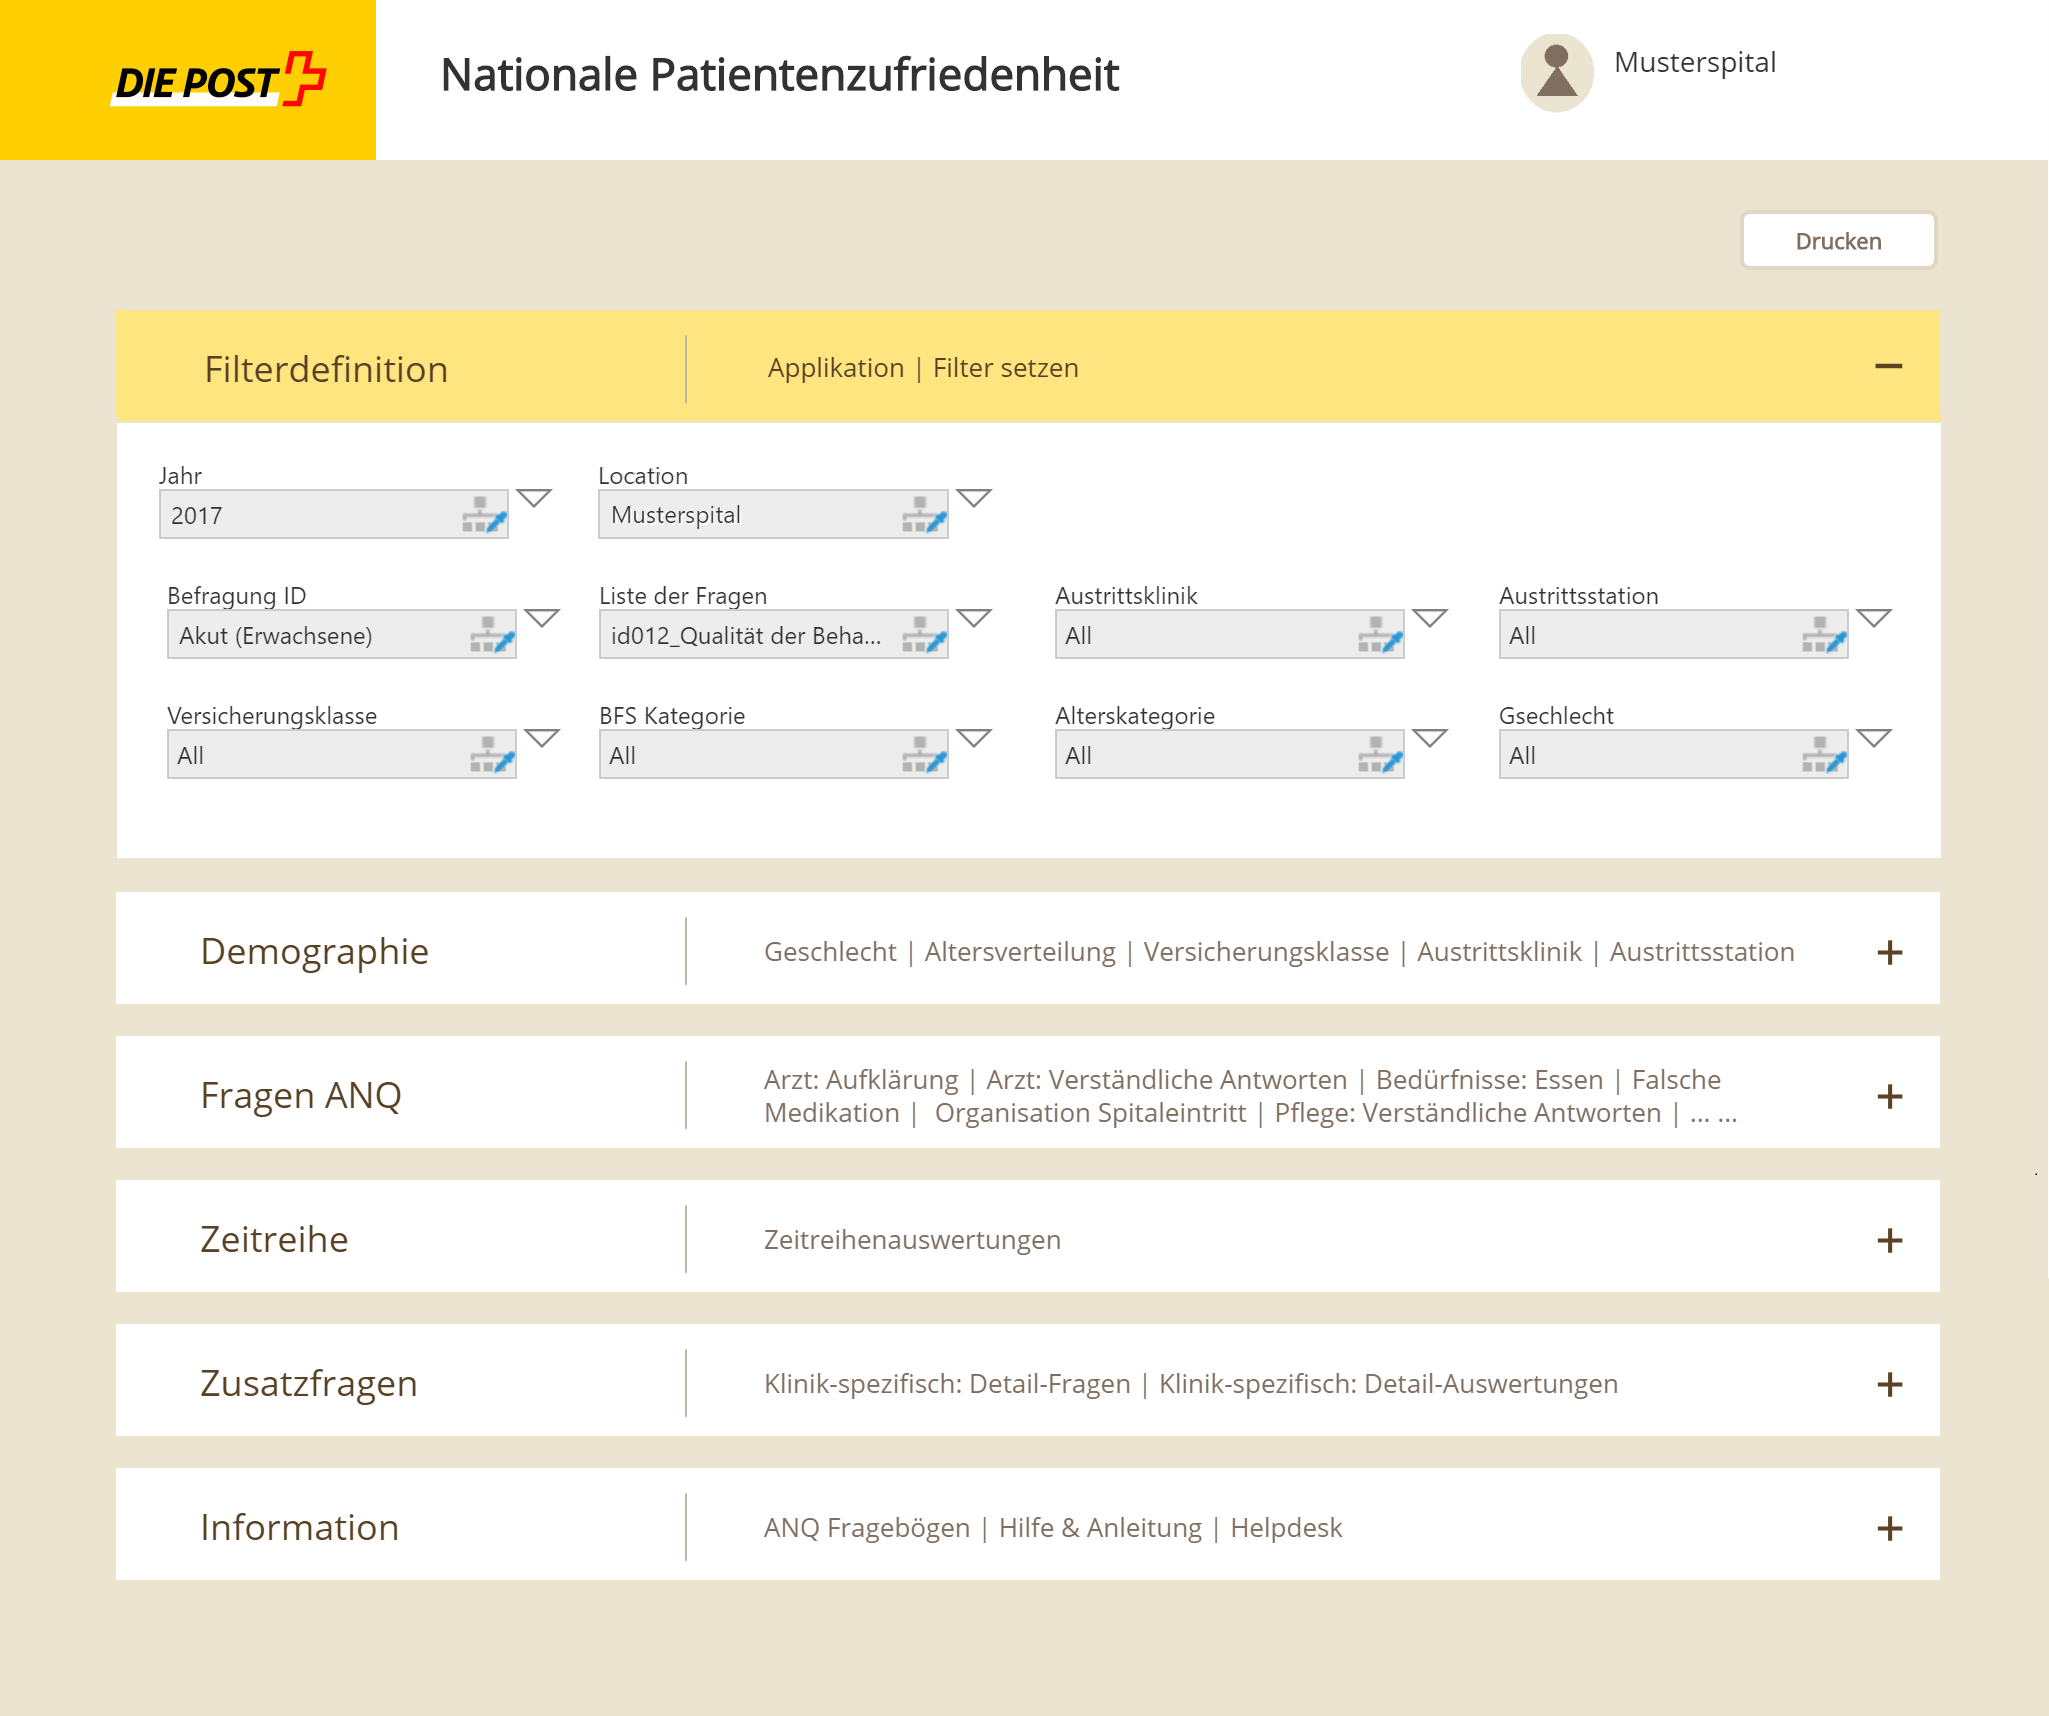Expand the Demographie section
Screen dimensions: 2049x1716
point(1889,952)
